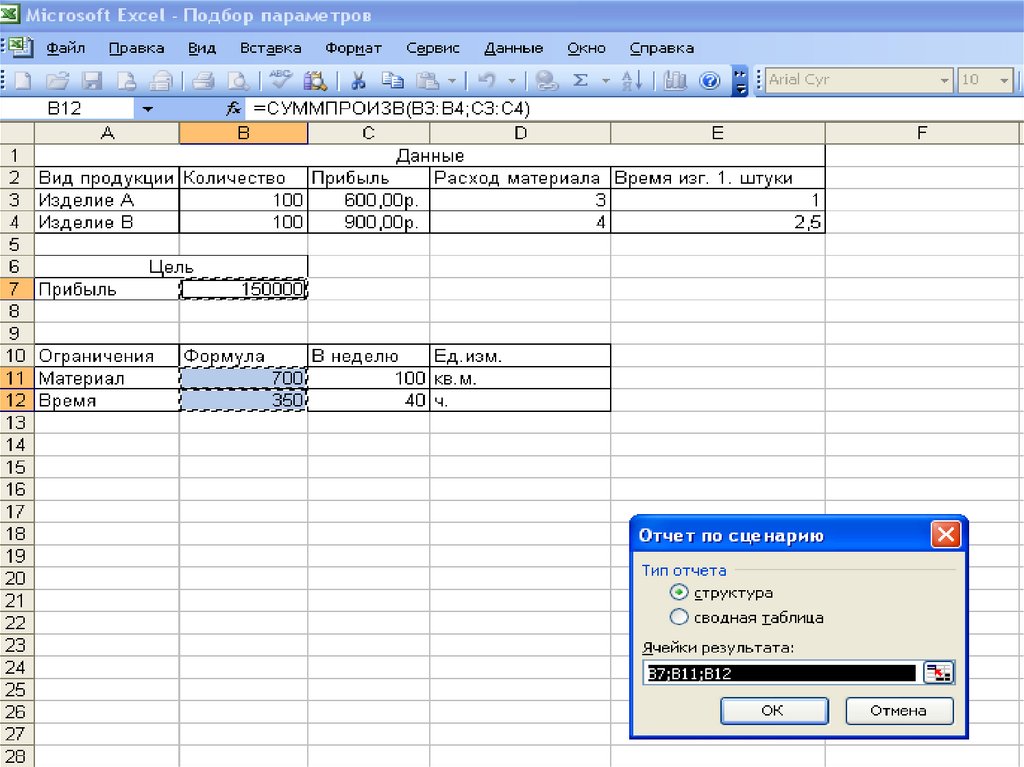
Task: Click Отмена in the scenario report dialog
Action: [x=899, y=711]
